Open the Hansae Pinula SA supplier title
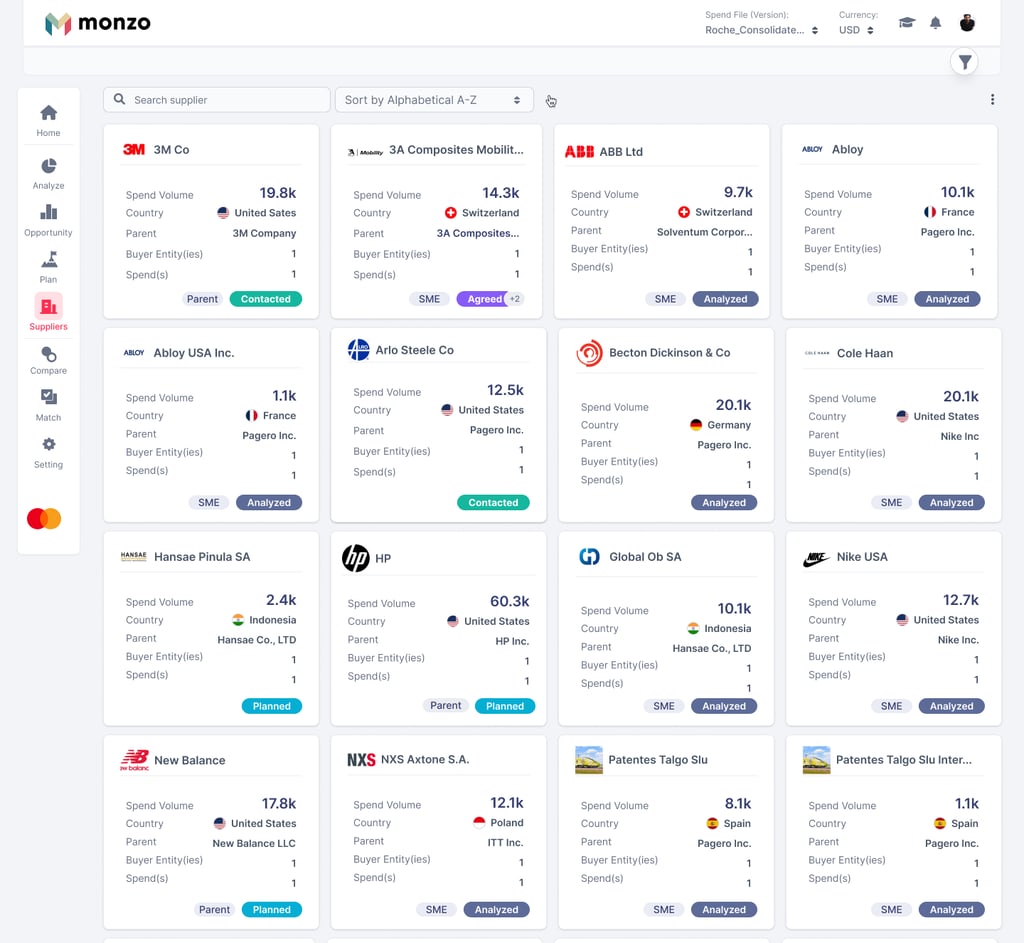Viewport: 1024px width, 943px height. pos(202,557)
